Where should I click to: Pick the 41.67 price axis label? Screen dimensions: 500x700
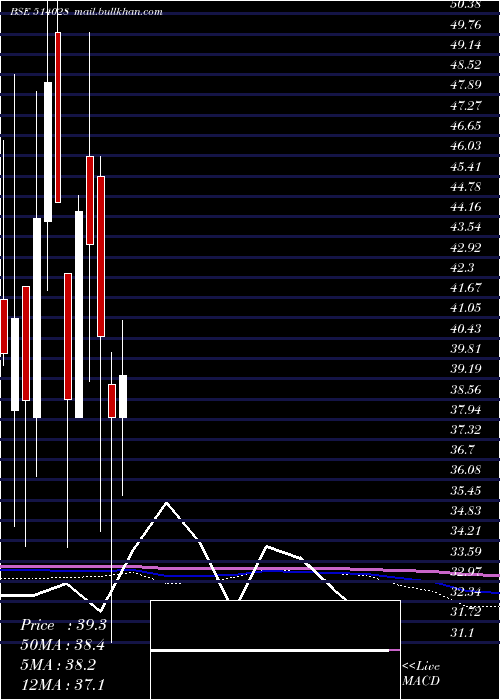pyautogui.click(x=466, y=288)
